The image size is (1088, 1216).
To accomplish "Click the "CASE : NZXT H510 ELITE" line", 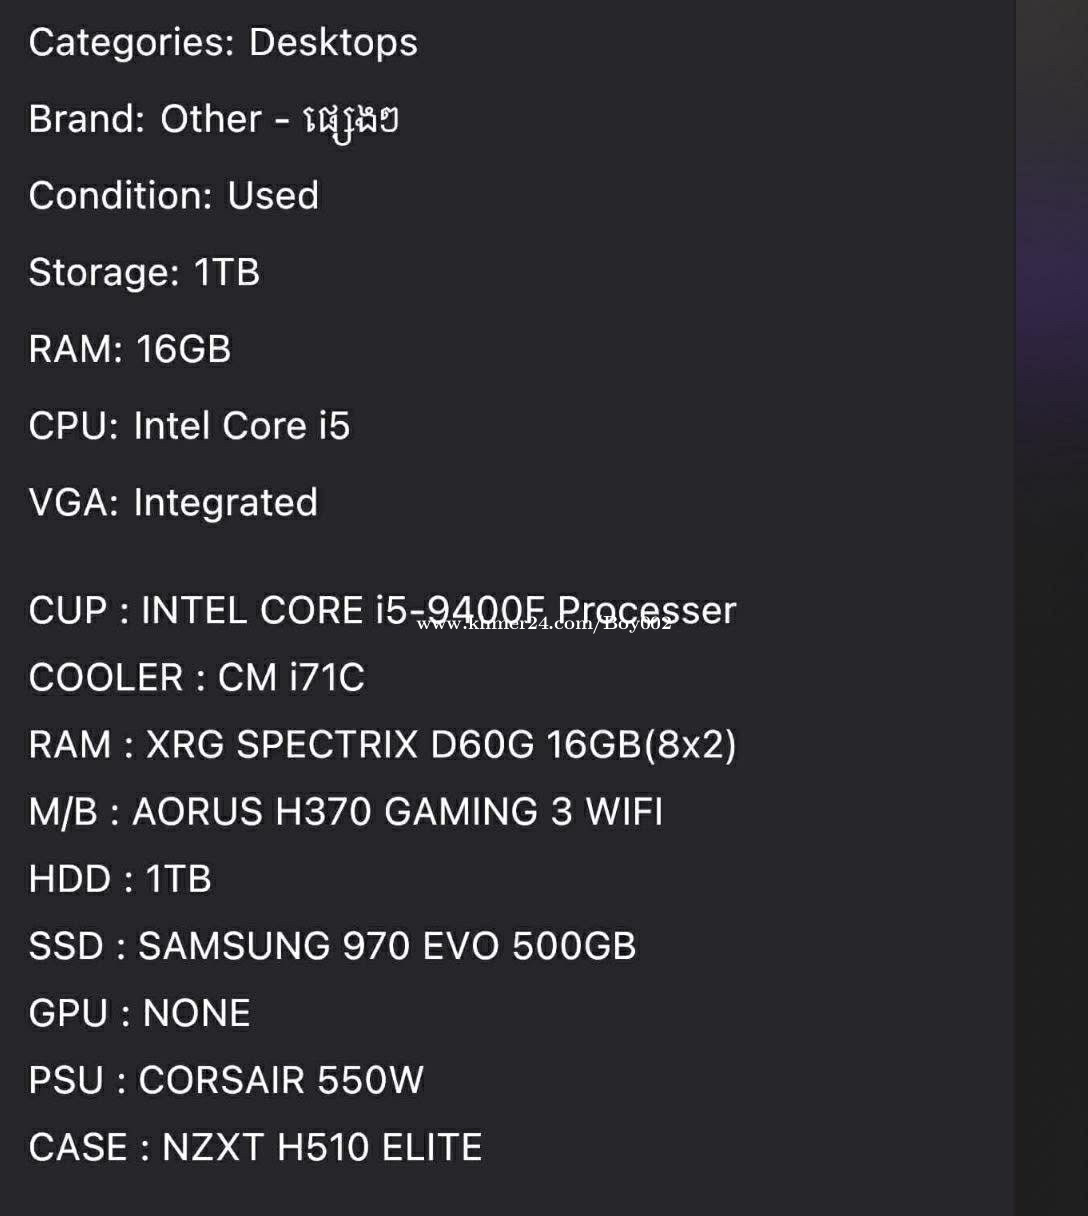I will [255, 1147].
